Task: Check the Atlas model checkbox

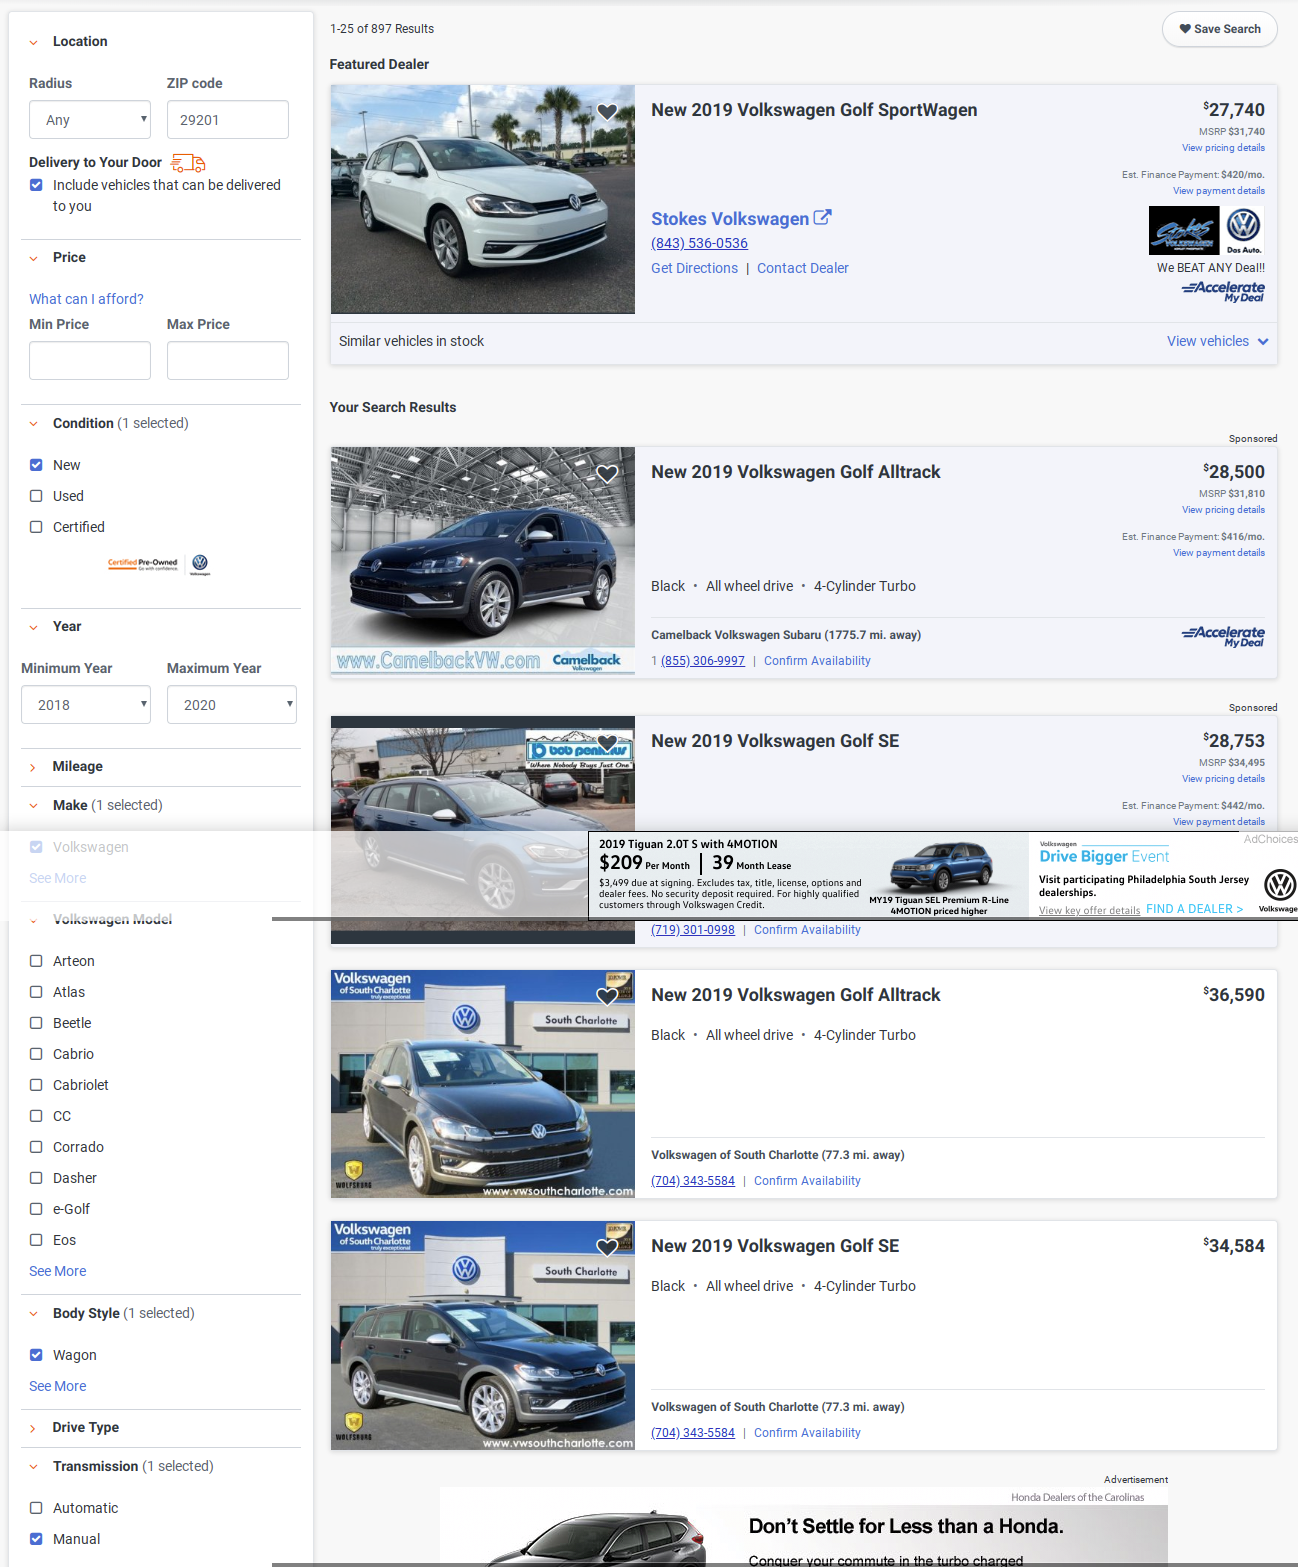Action: [36, 992]
